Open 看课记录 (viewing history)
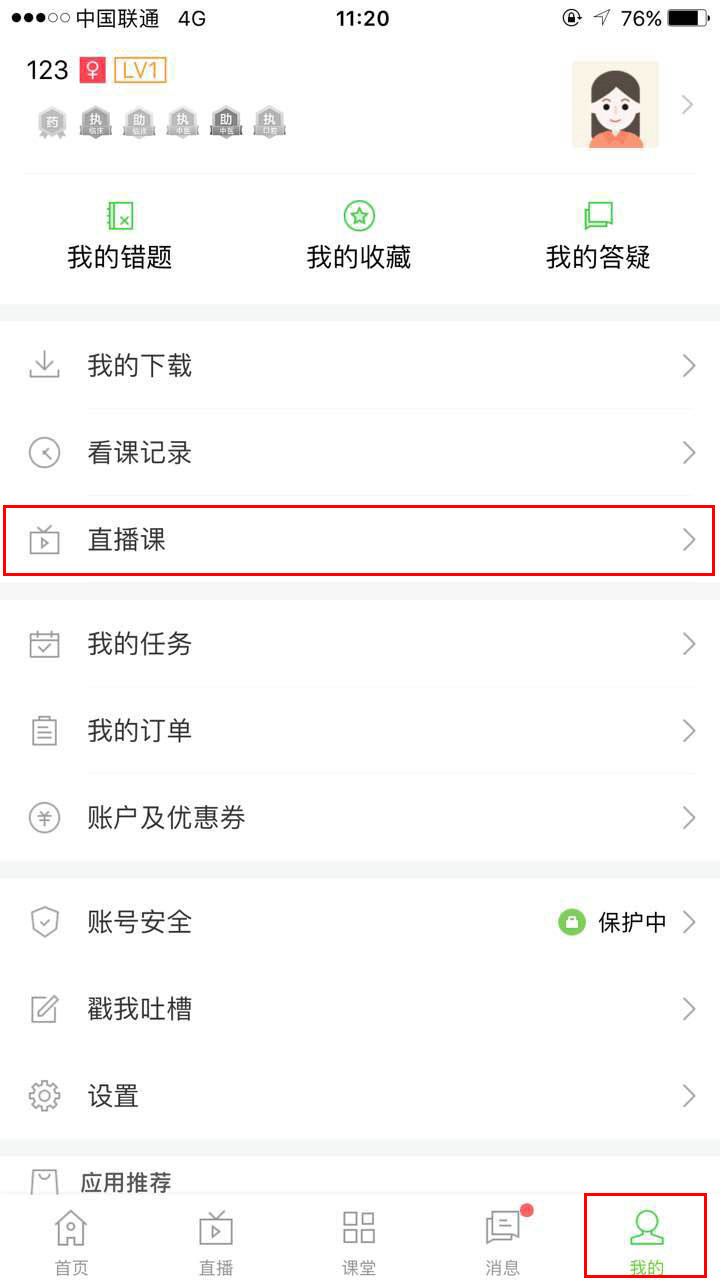This screenshot has width=720, height=1280. point(360,453)
